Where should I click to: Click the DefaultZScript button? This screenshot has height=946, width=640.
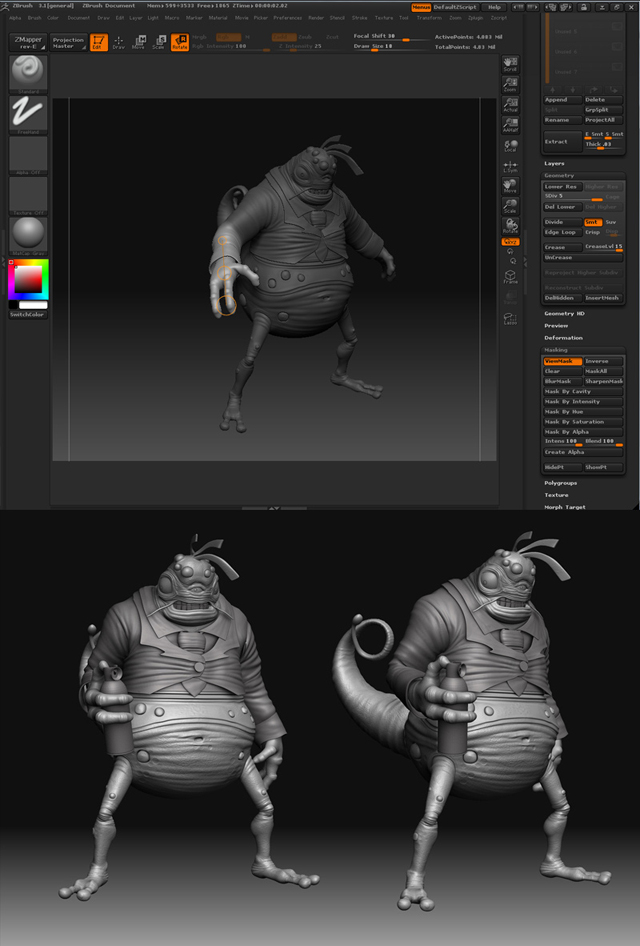pos(455,7)
